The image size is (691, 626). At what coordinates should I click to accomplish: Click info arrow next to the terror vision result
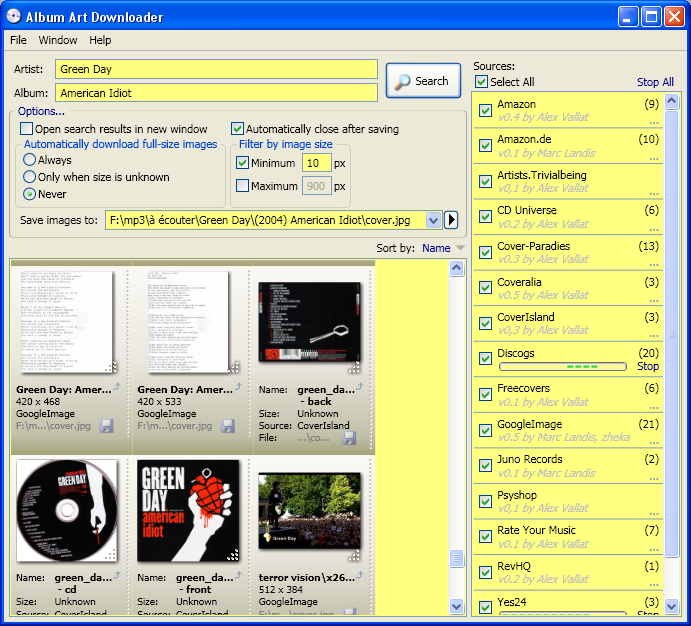tap(360, 575)
